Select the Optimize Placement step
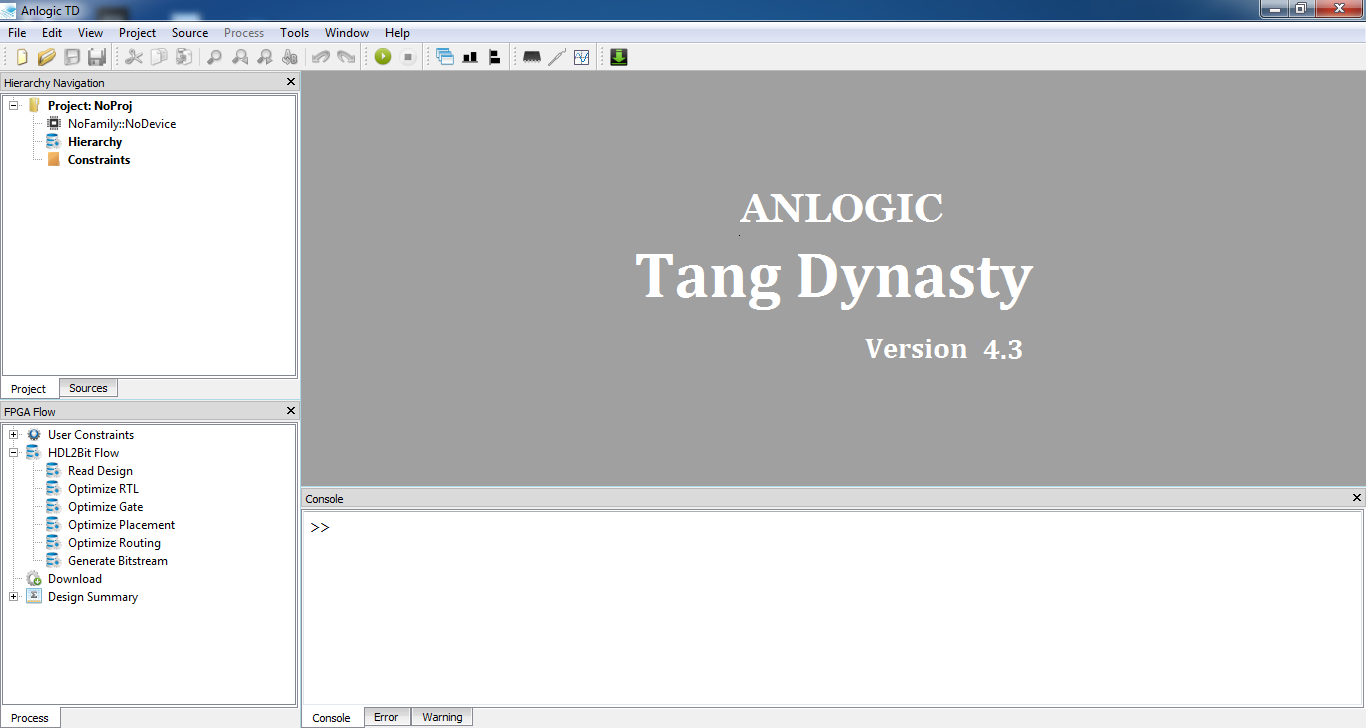The image size is (1366, 728). 121,525
